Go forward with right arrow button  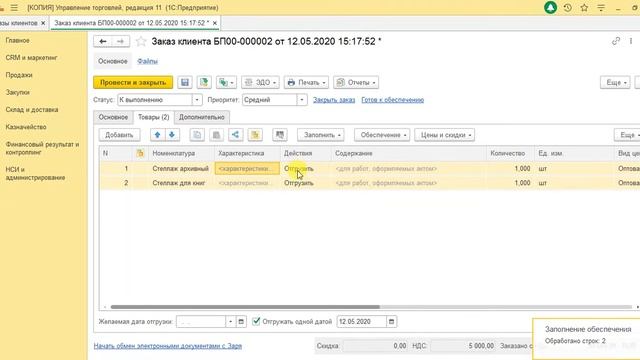tap(120, 41)
